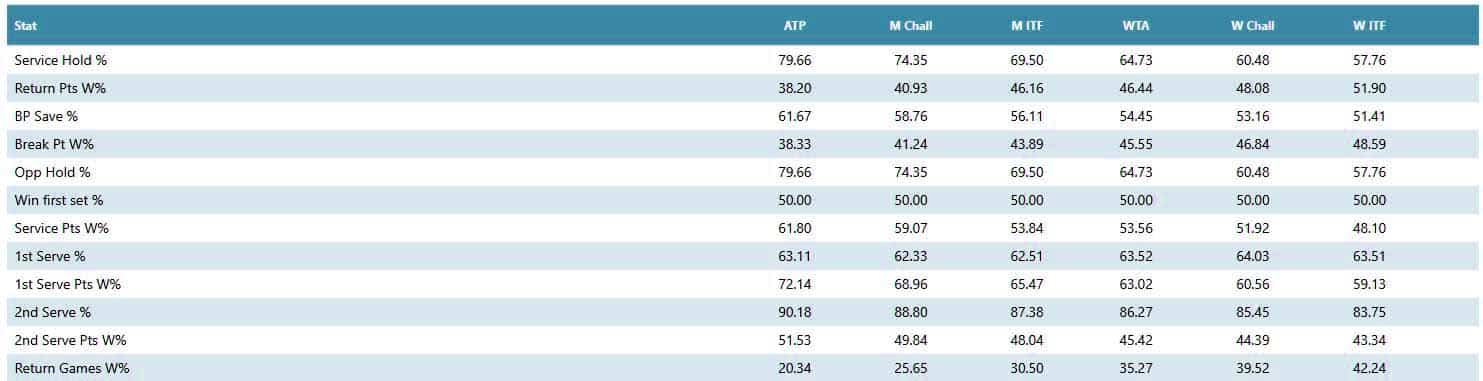1483x381 pixels.
Task: Select the Service Pts W% row label
Action: tap(61, 228)
